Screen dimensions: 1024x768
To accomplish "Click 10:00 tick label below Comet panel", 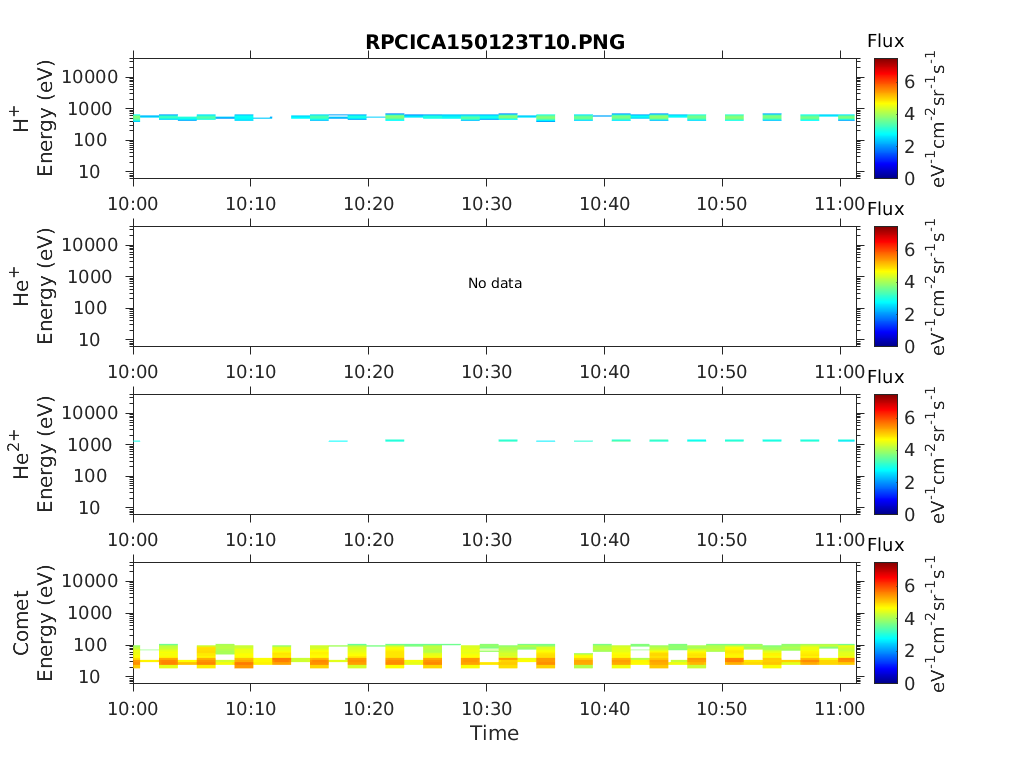I will pyautogui.click(x=133, y=709).
